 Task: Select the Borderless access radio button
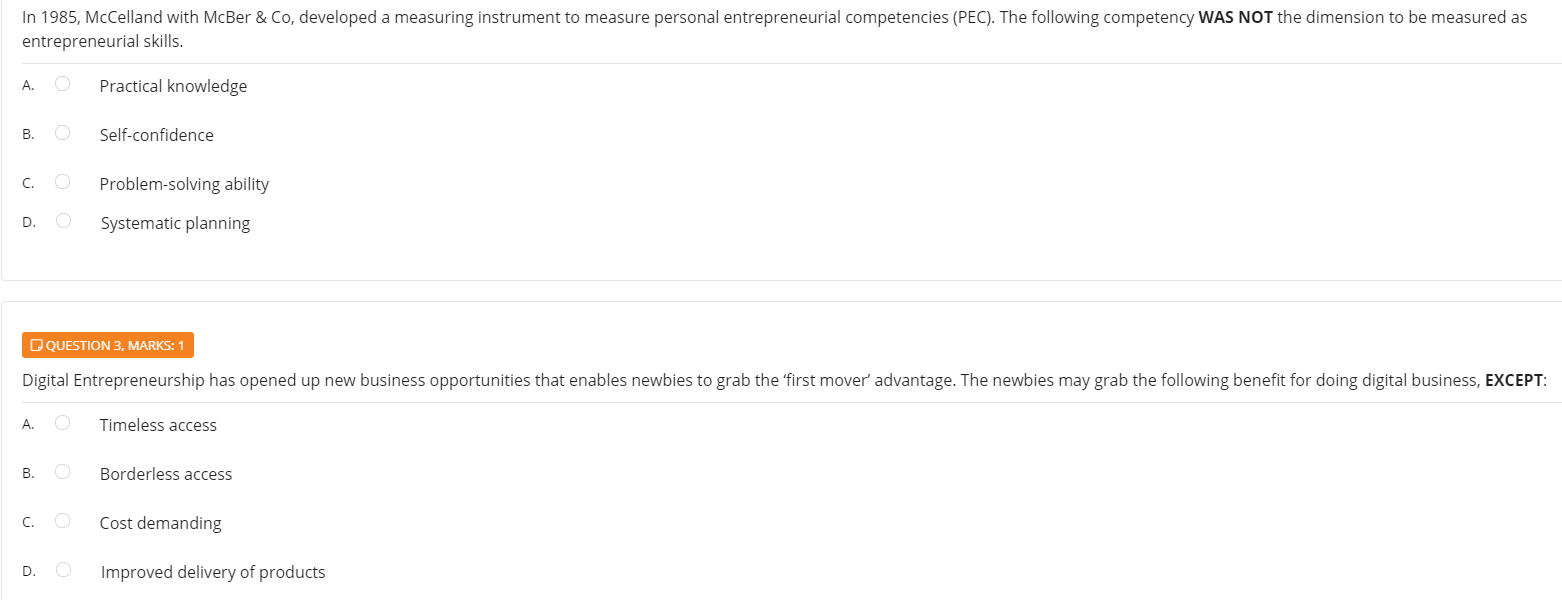(x=62, y=472)
